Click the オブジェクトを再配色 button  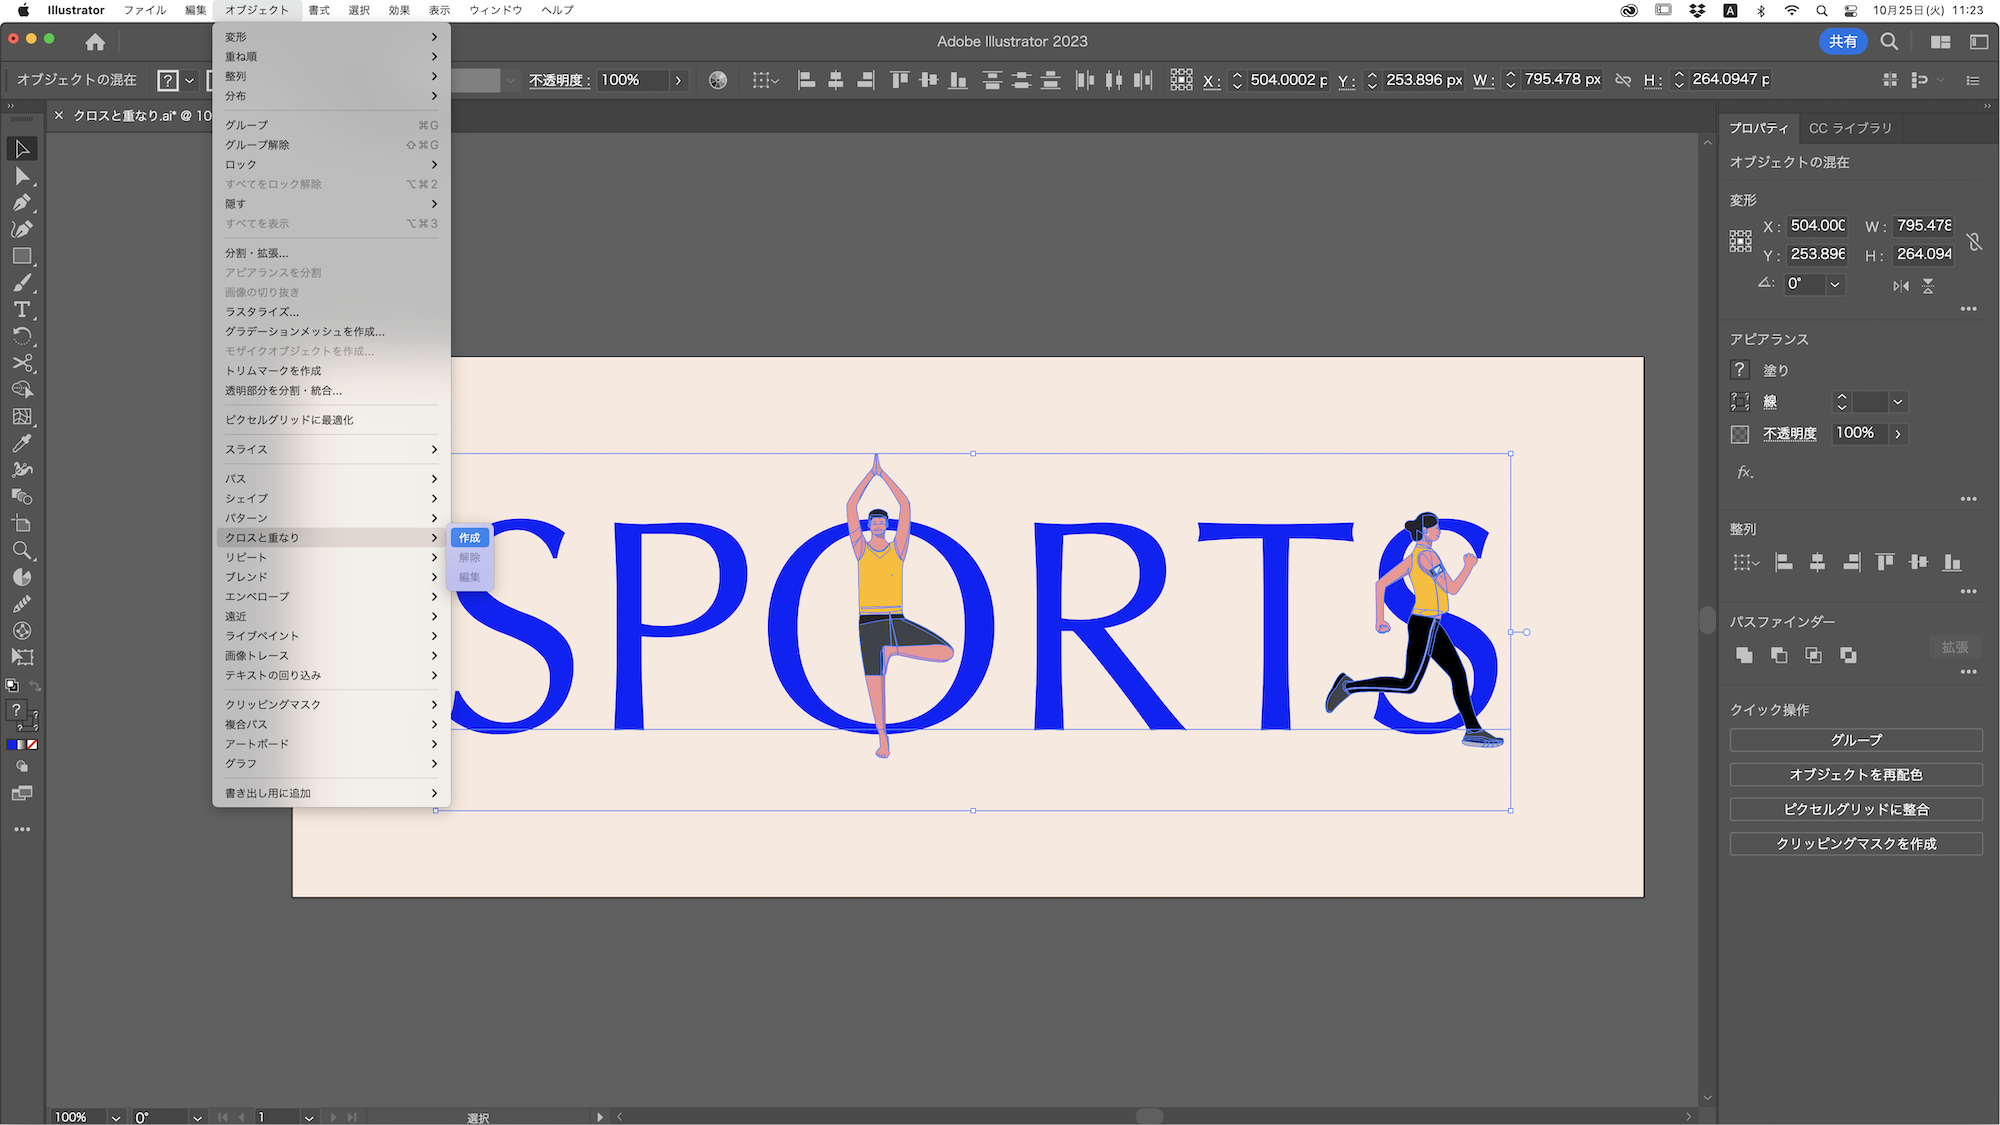coord(1856,775)
